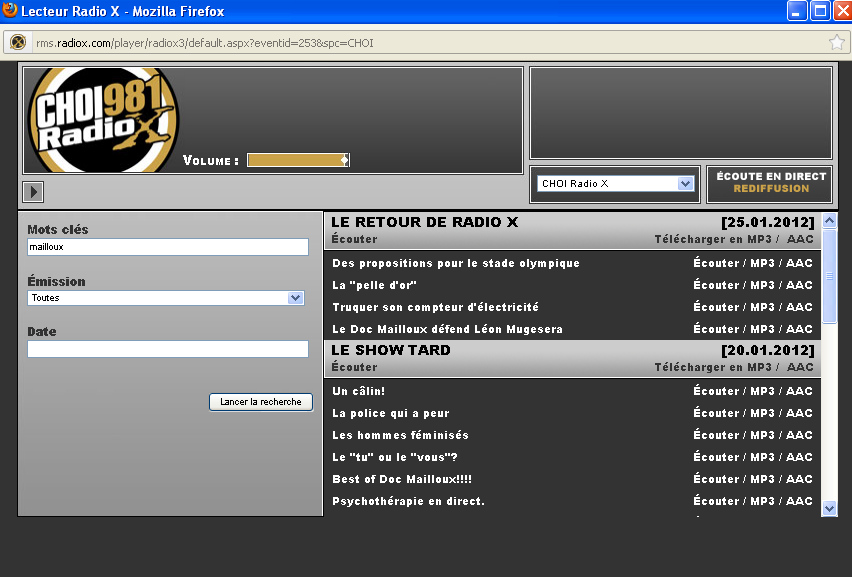Close the Lecteur Radio X window
852x577 pixels.
click(842, 11)
